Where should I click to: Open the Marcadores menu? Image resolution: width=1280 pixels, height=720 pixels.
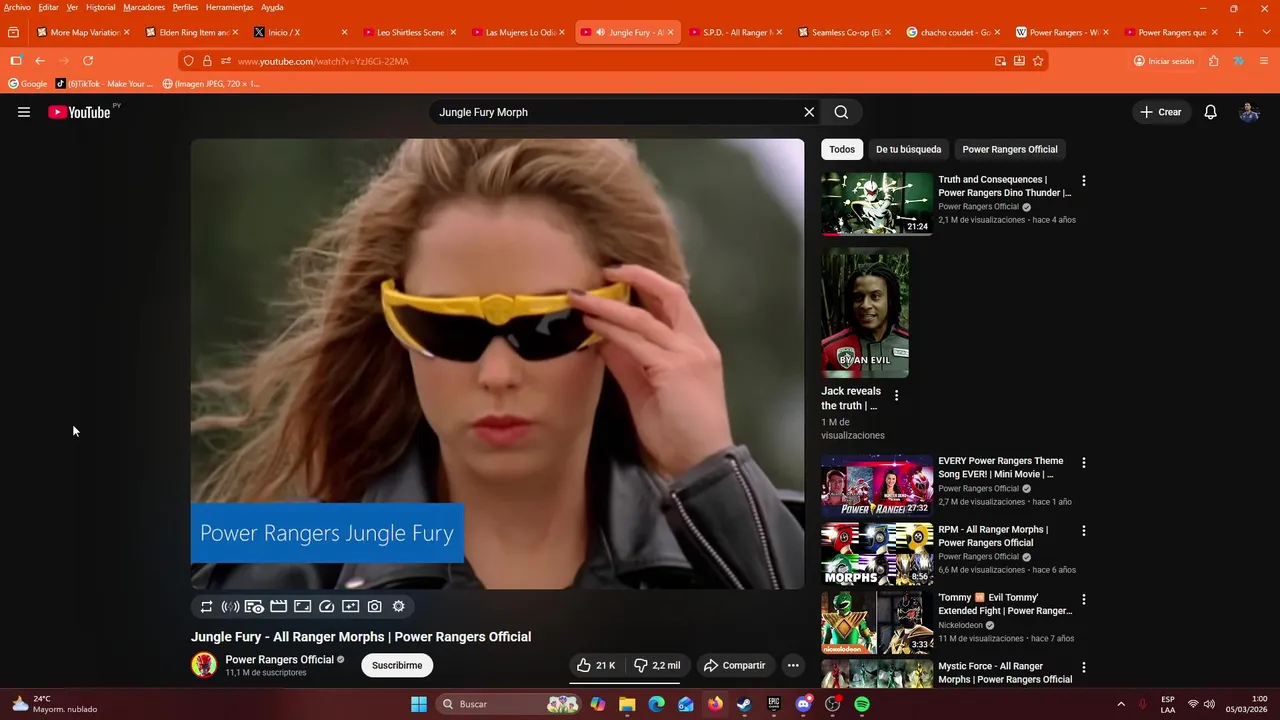[144, 7]
